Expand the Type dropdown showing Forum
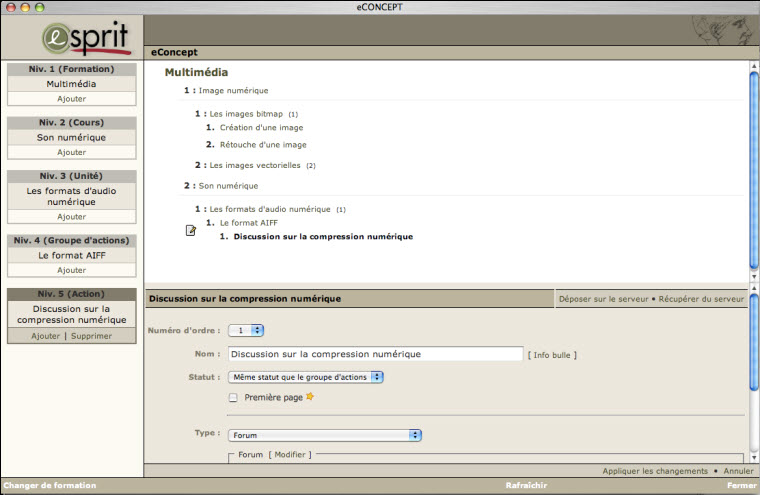 [324, 435]
